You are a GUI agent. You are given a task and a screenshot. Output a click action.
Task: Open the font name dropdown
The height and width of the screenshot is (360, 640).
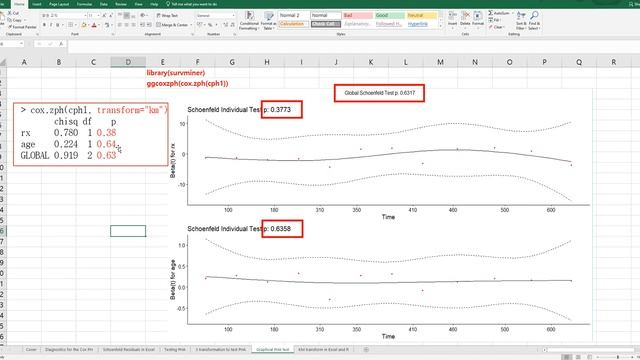coord(85,16)
